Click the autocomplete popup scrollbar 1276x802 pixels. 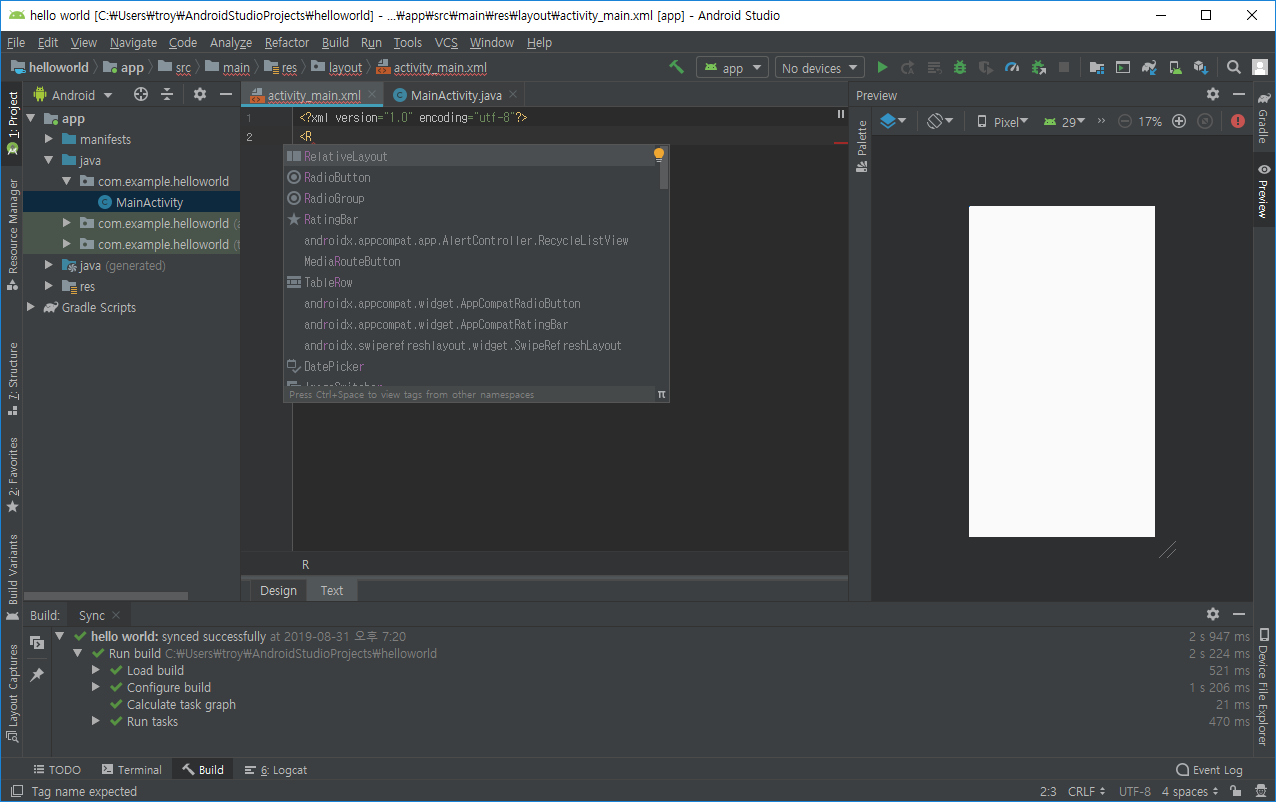[x=664, y=170]
